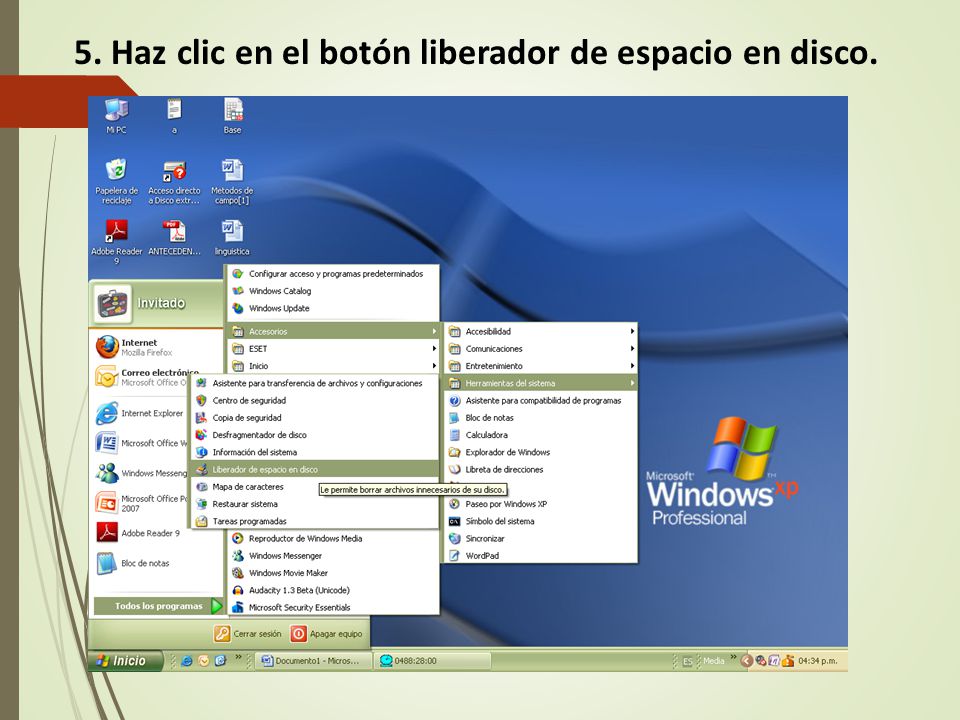Screen dimensions: 960x720
Task: Click the 04:34 p.m. taskbar clock
Action: point(817,661)
